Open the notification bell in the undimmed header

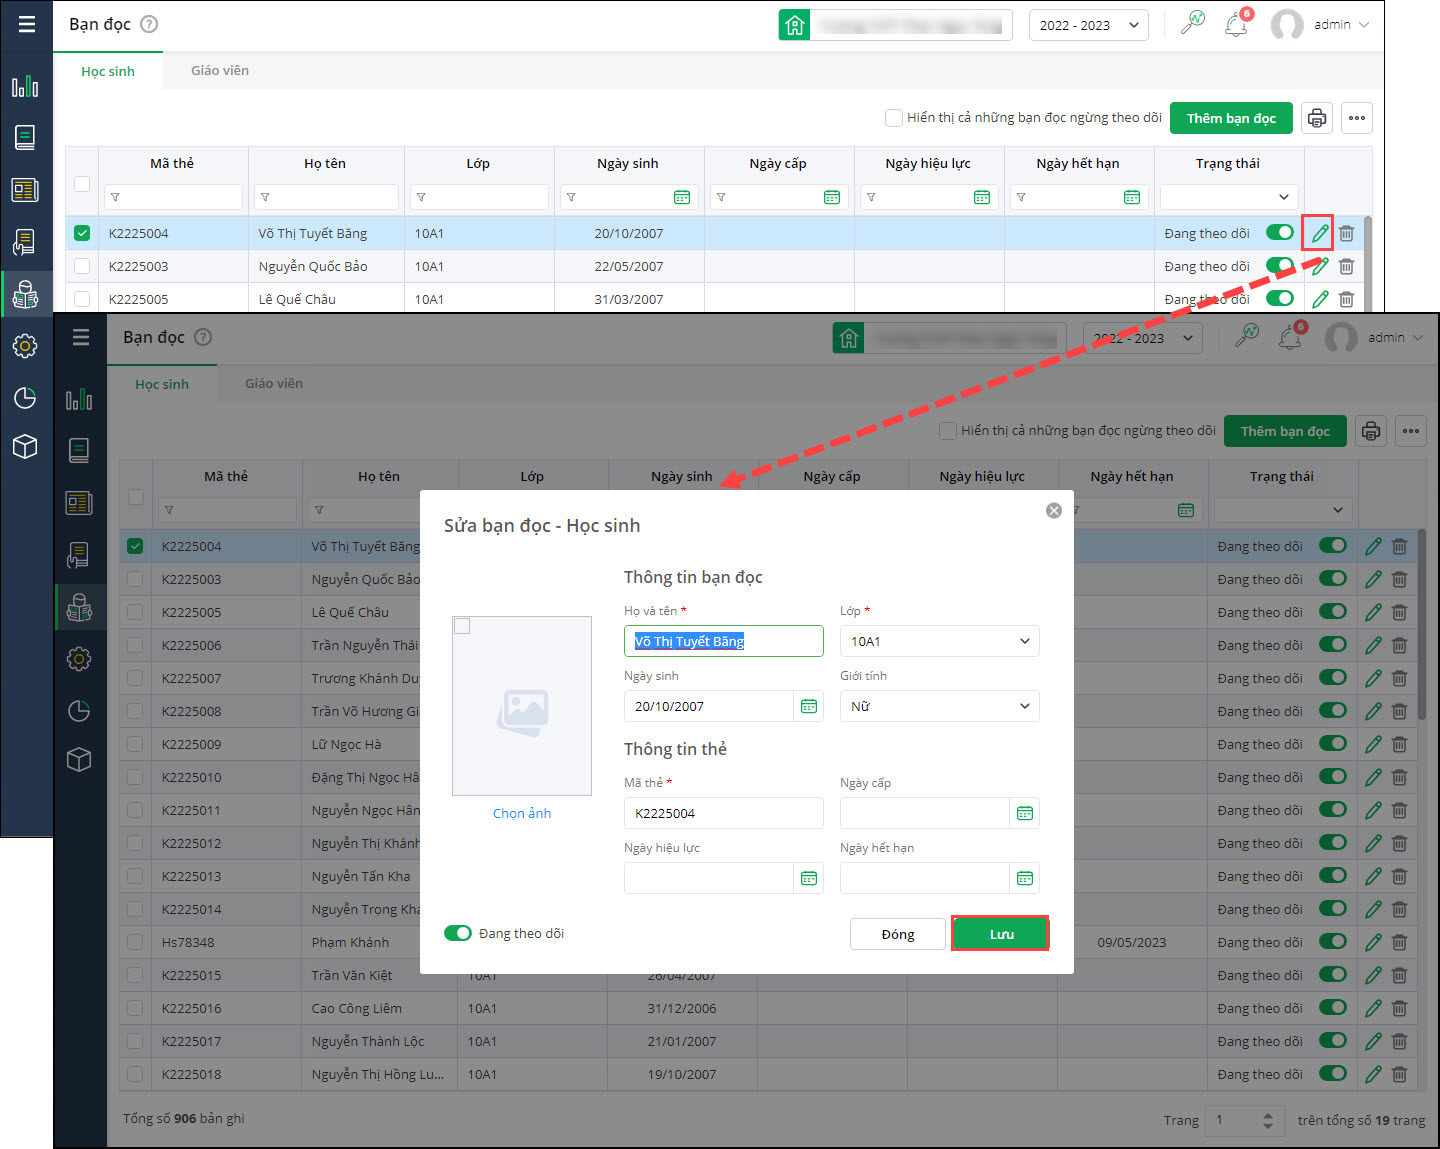click(1236, 25)
